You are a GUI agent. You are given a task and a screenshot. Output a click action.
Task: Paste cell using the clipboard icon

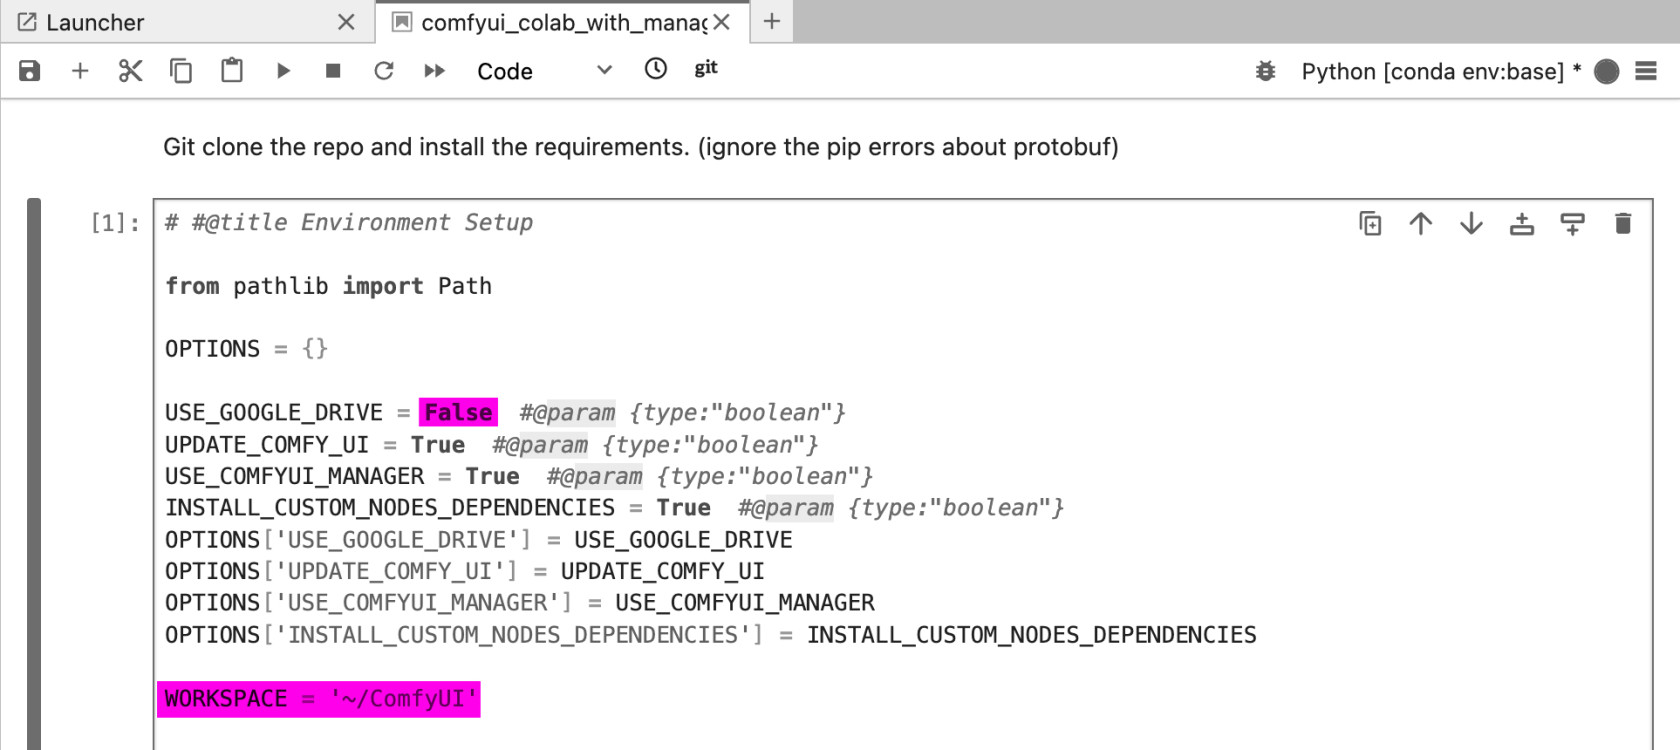(x=232, y=71)
